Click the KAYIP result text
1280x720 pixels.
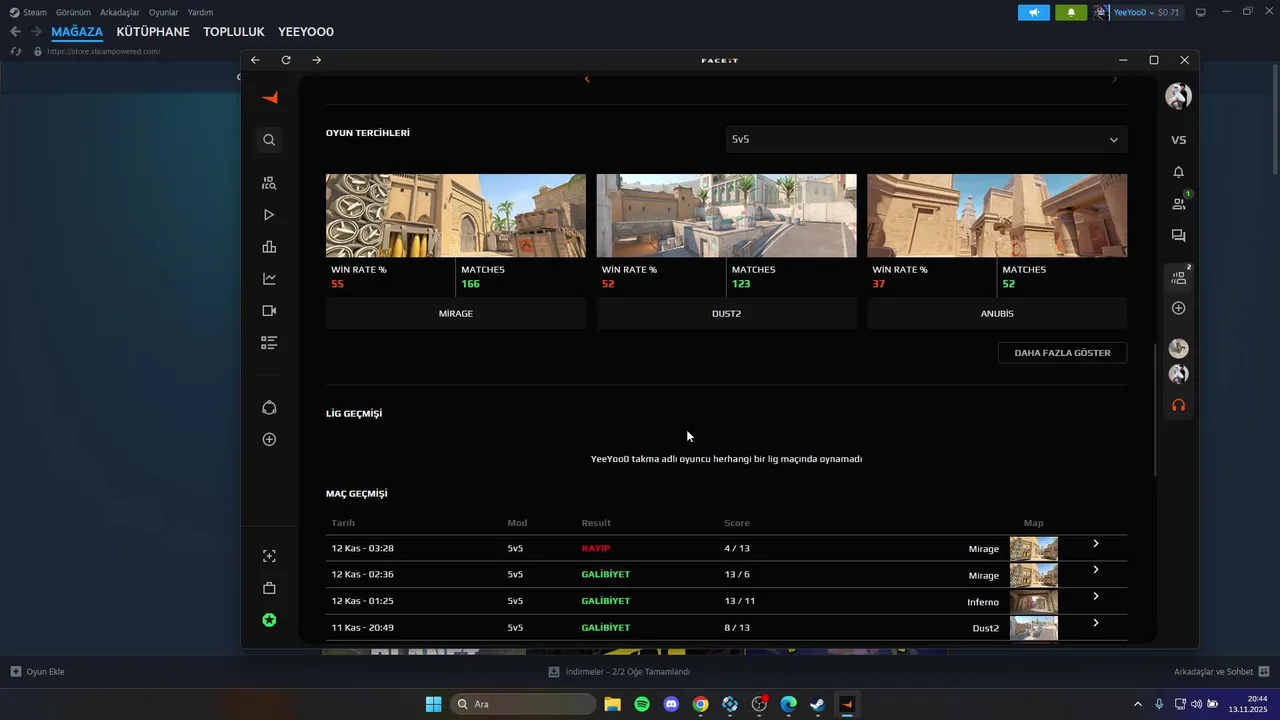point(596,548)
